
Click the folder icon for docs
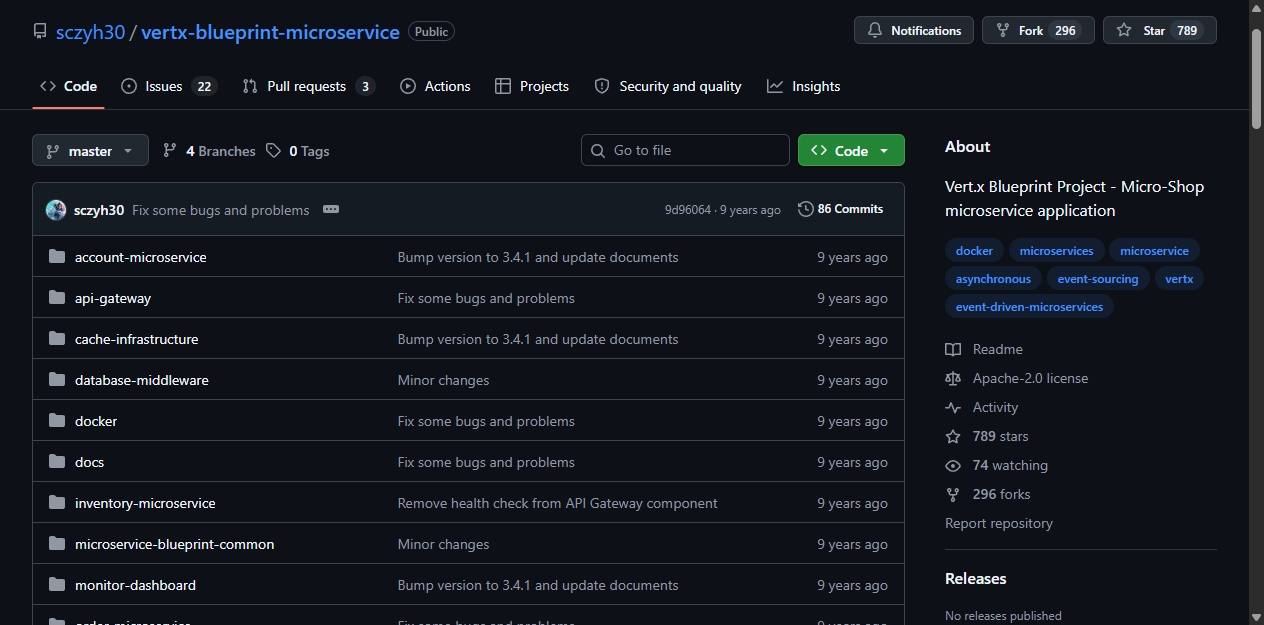pyautogui.click(x=57, y=462)
